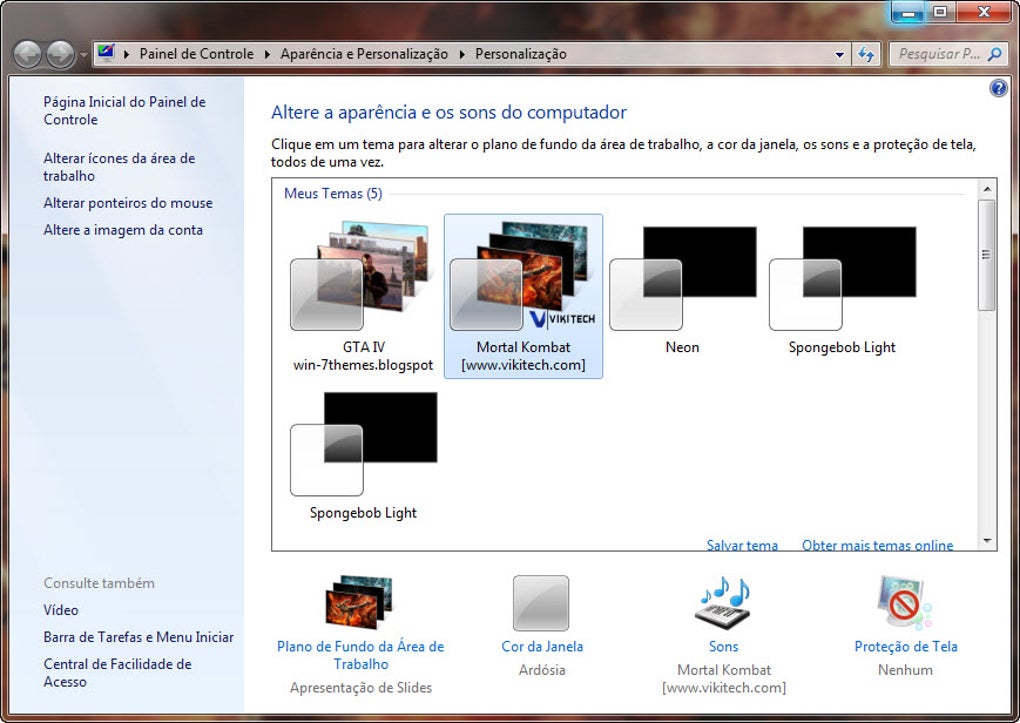The image size is (1020, 723).
Task: Click the Forward navigation arrow button
Action: click(60, 55)
